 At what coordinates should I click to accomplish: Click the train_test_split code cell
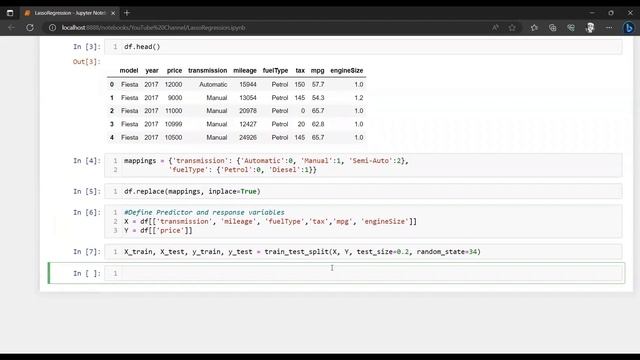[363, 252]
